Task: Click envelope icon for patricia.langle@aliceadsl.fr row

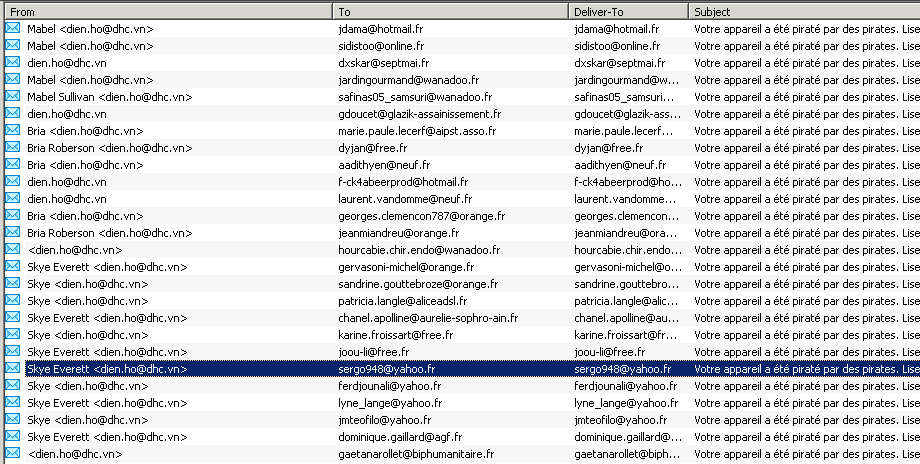Action: [12, 300]
